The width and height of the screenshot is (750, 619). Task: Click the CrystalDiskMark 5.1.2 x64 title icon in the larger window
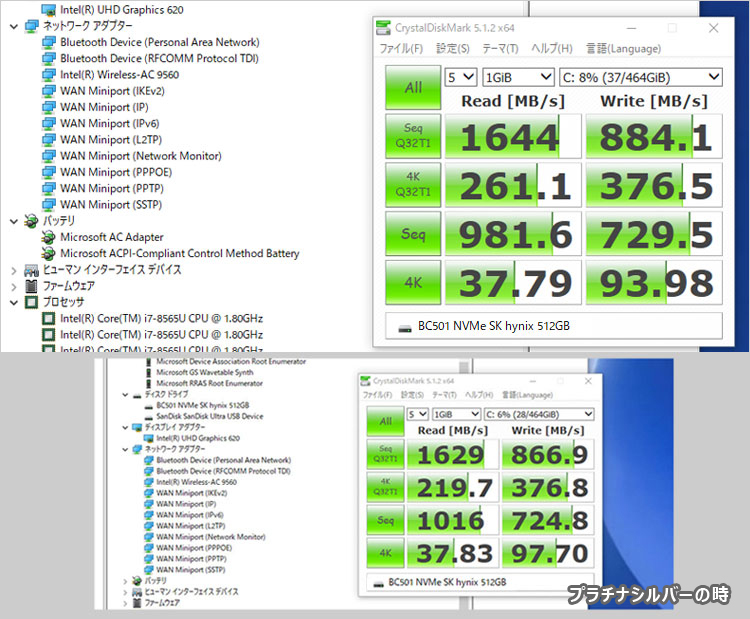click(x=383, y=28)
